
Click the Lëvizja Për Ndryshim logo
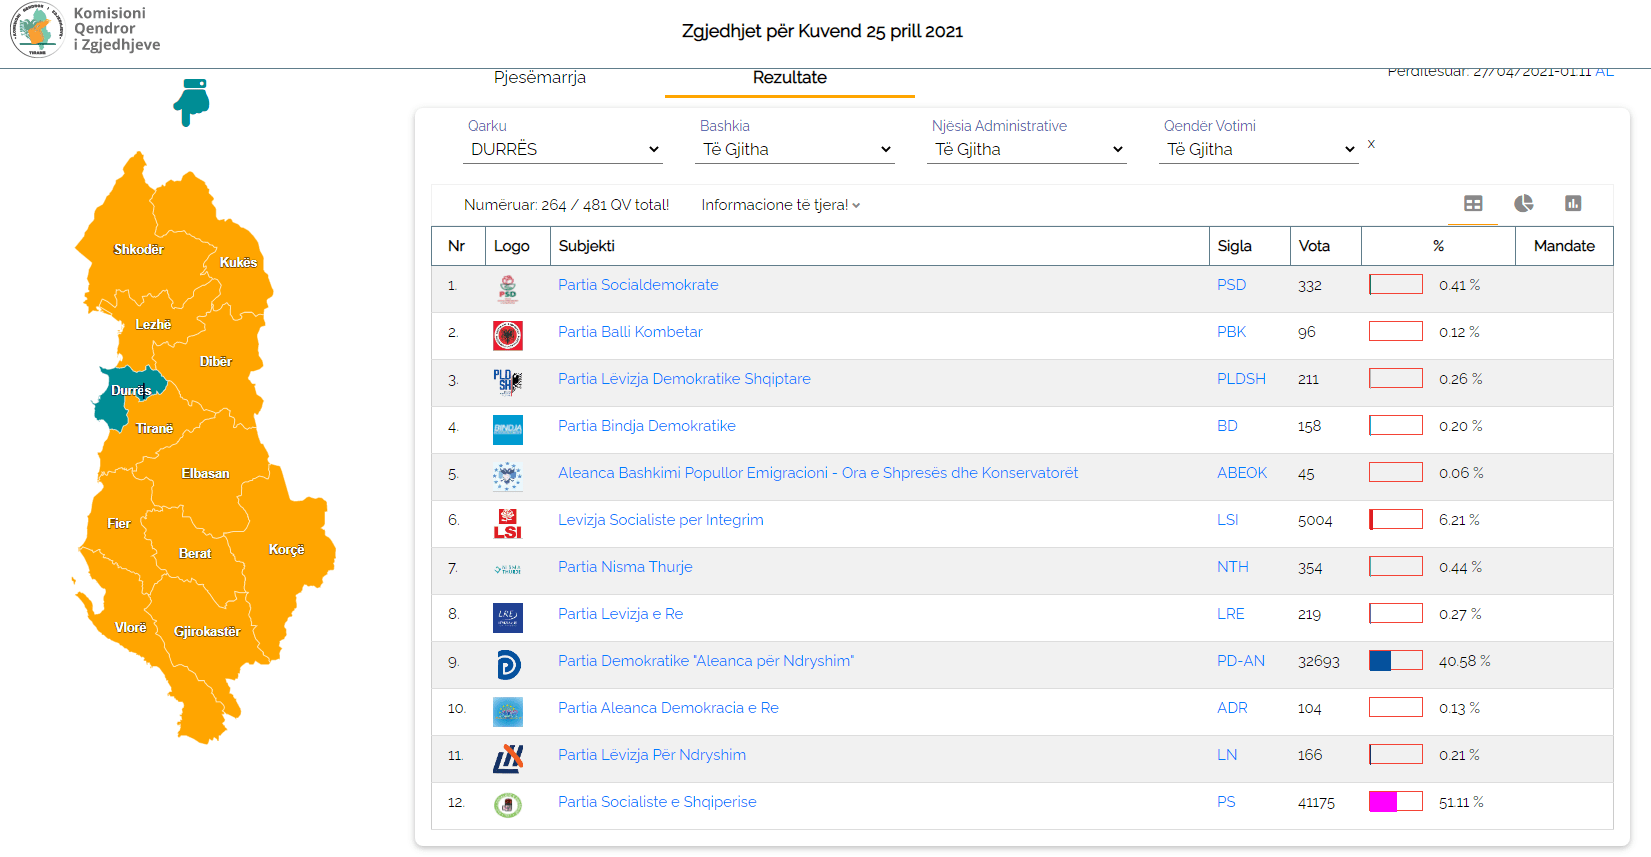(x=508, y=759)
